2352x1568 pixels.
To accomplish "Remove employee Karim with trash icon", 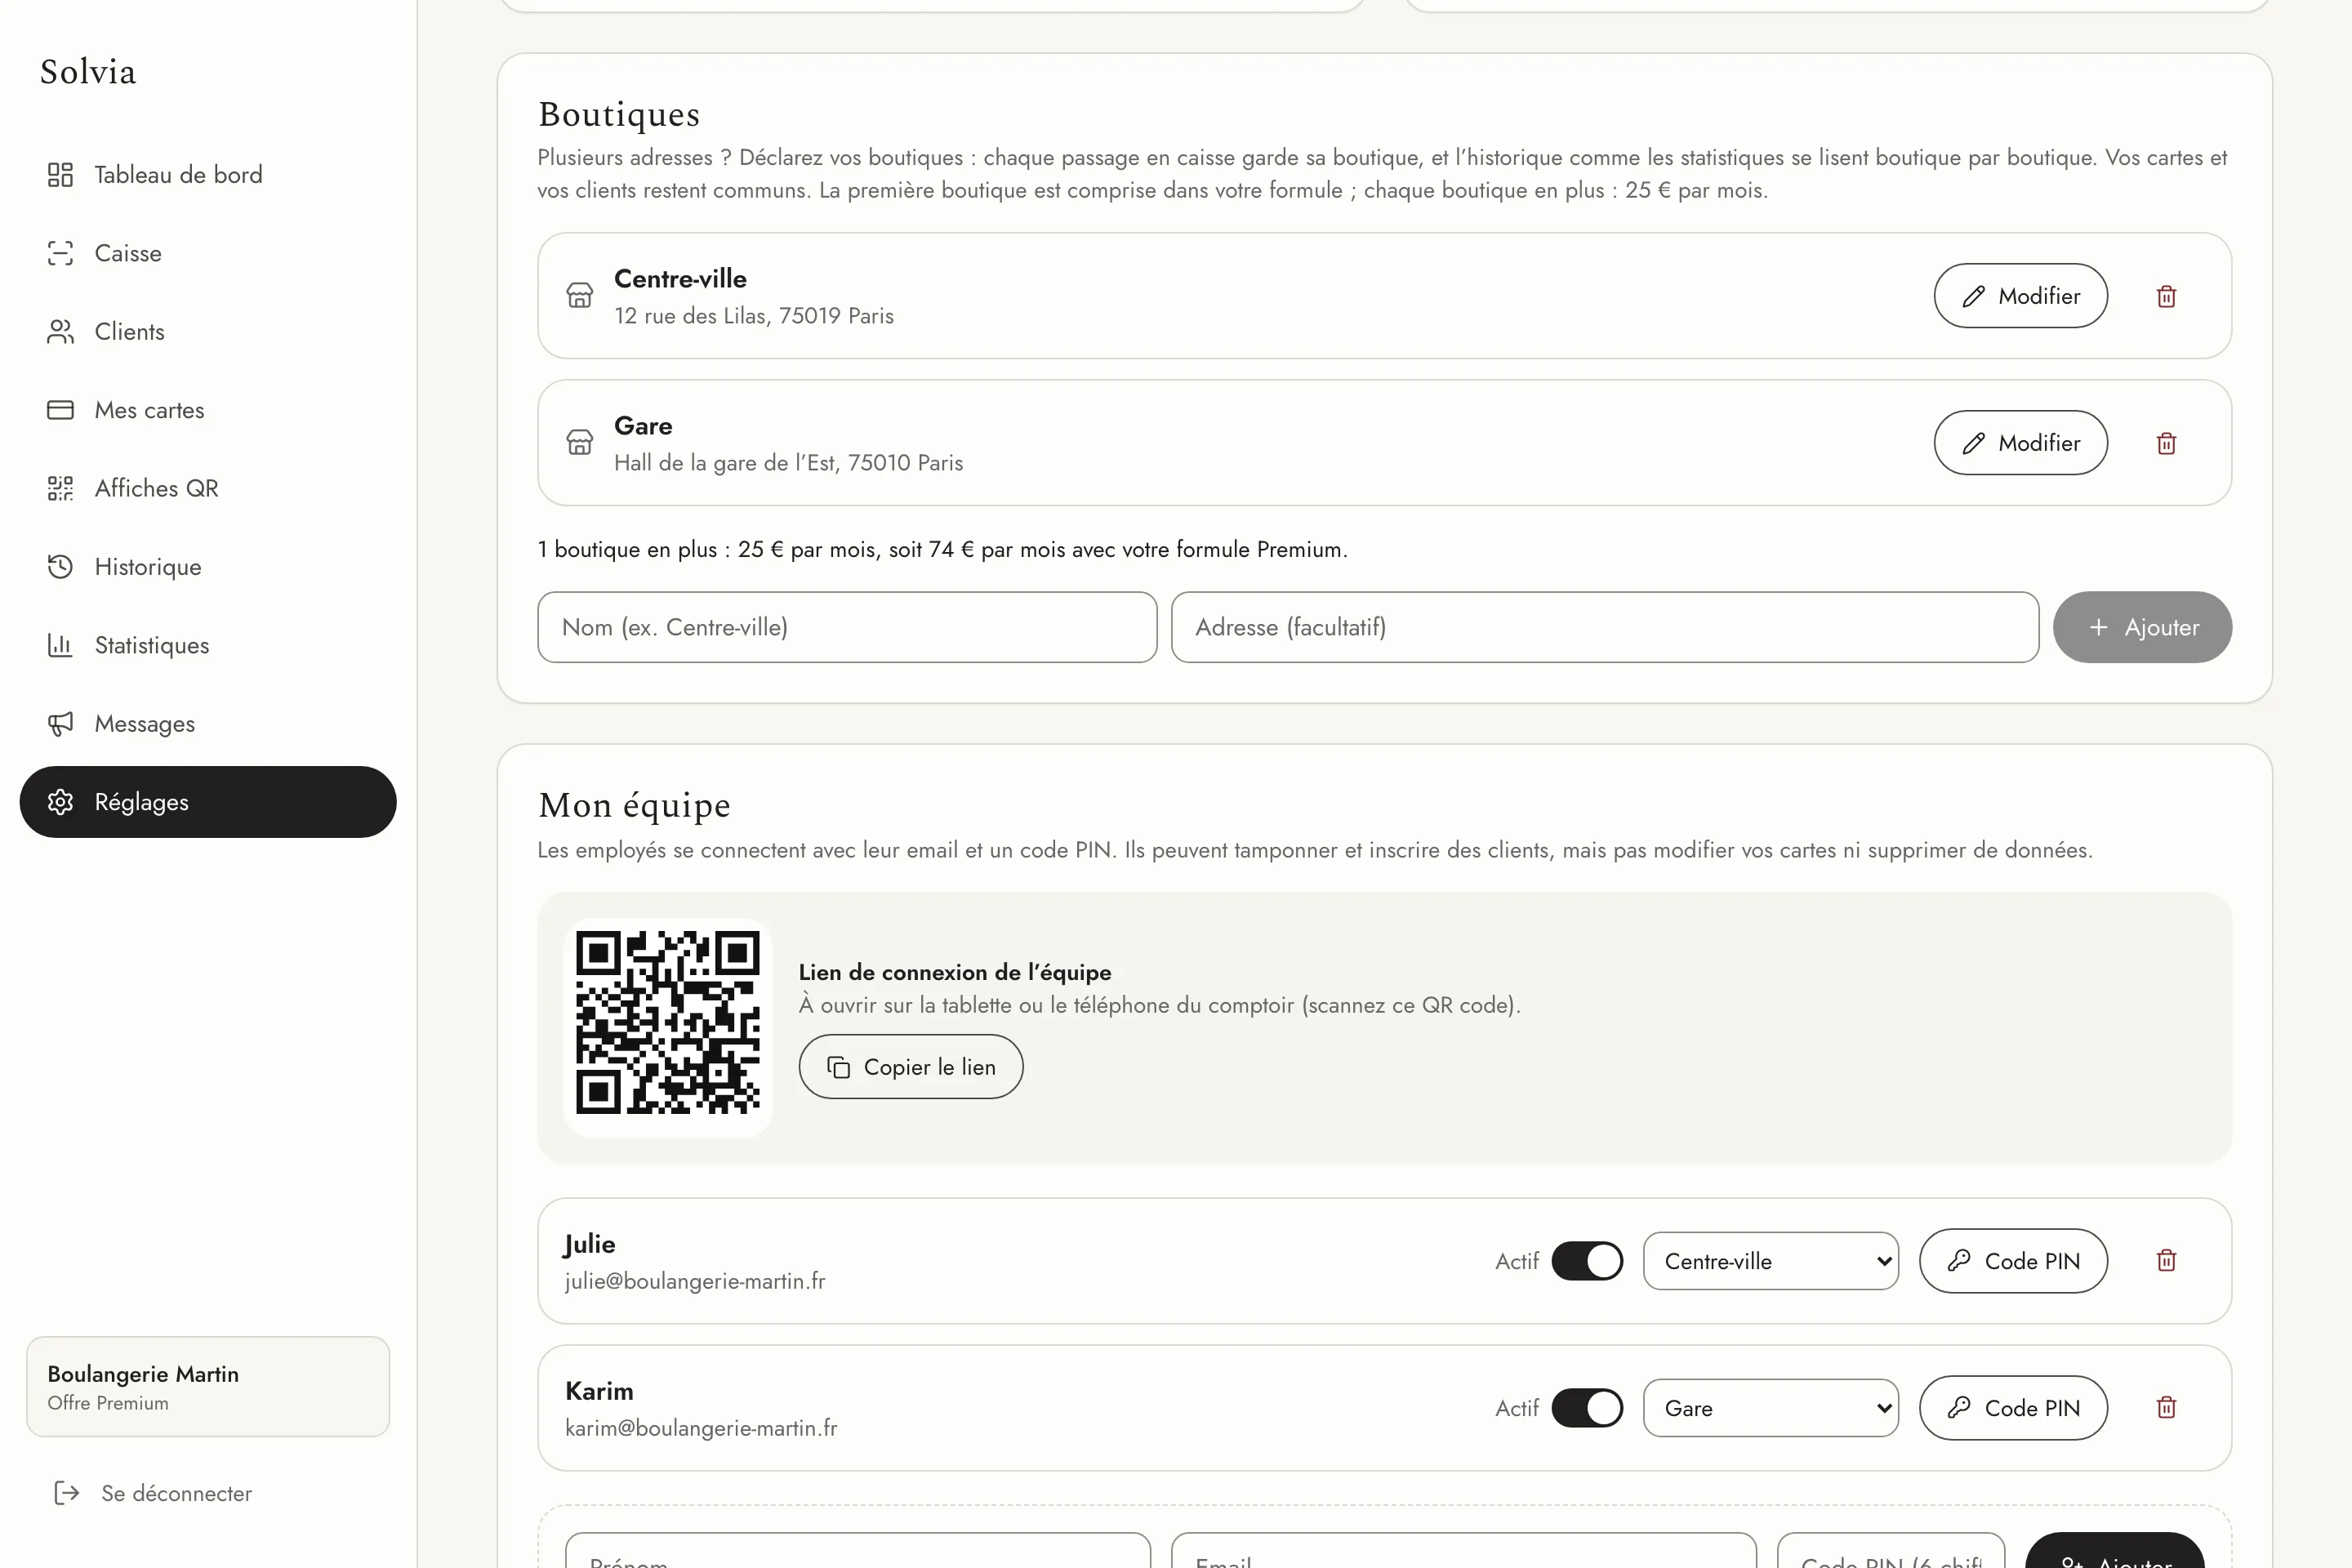I will click(2166, 1407).
